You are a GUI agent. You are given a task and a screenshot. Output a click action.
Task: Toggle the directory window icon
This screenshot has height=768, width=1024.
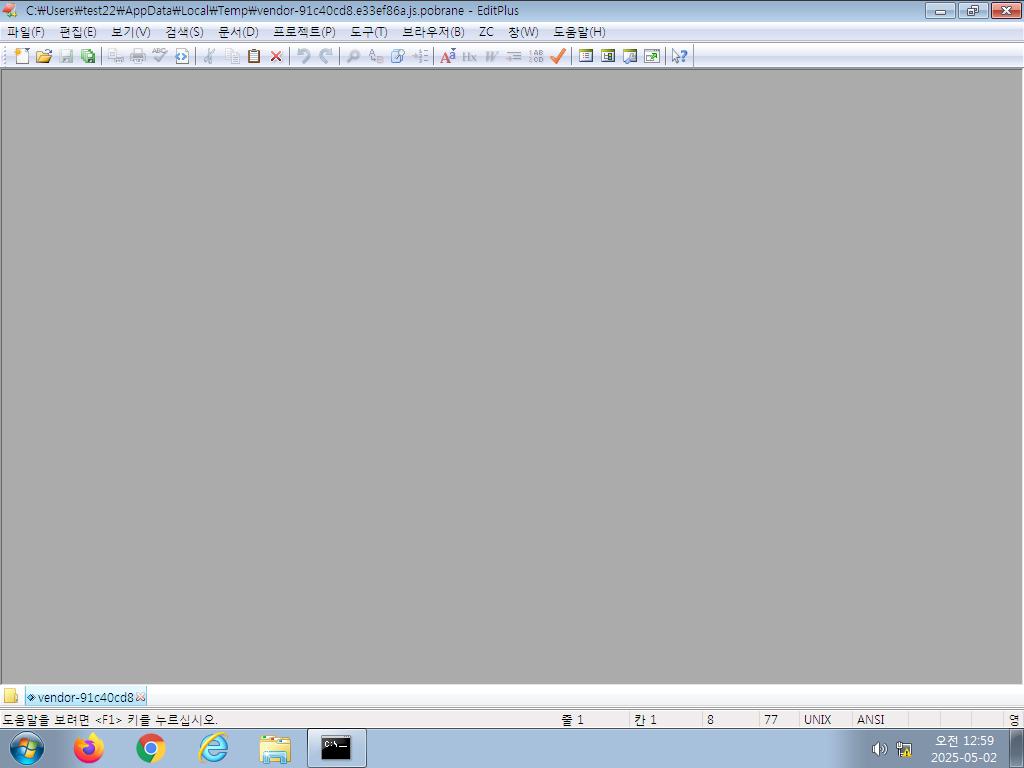586,56
